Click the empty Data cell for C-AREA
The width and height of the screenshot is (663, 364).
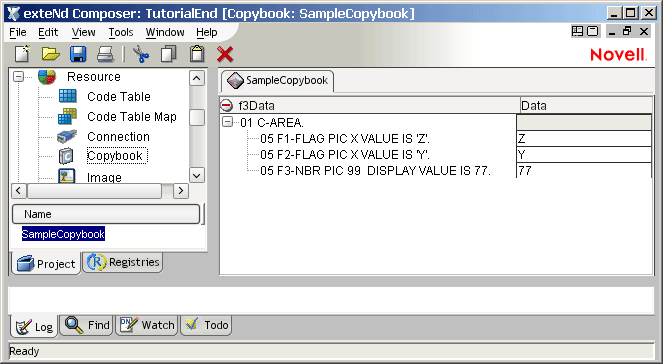[x=584, y=123]
